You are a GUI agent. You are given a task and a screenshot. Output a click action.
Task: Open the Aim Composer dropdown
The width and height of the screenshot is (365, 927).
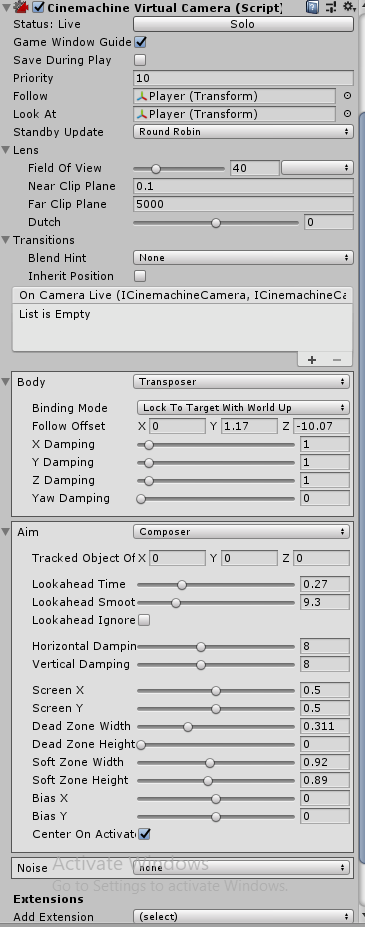click(x=241, y=531)
